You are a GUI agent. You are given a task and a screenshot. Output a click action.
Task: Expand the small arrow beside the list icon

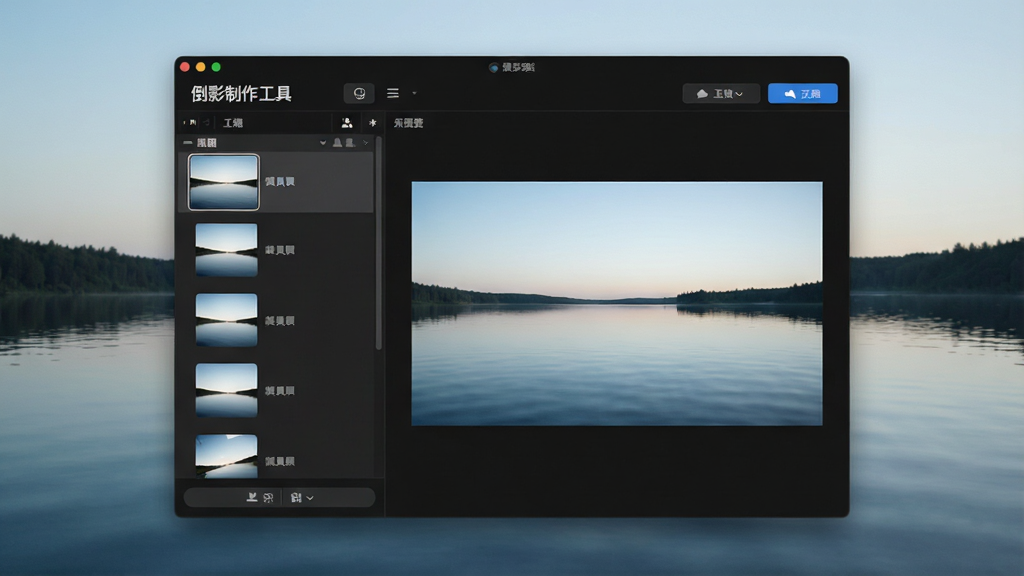pos(414,93)
